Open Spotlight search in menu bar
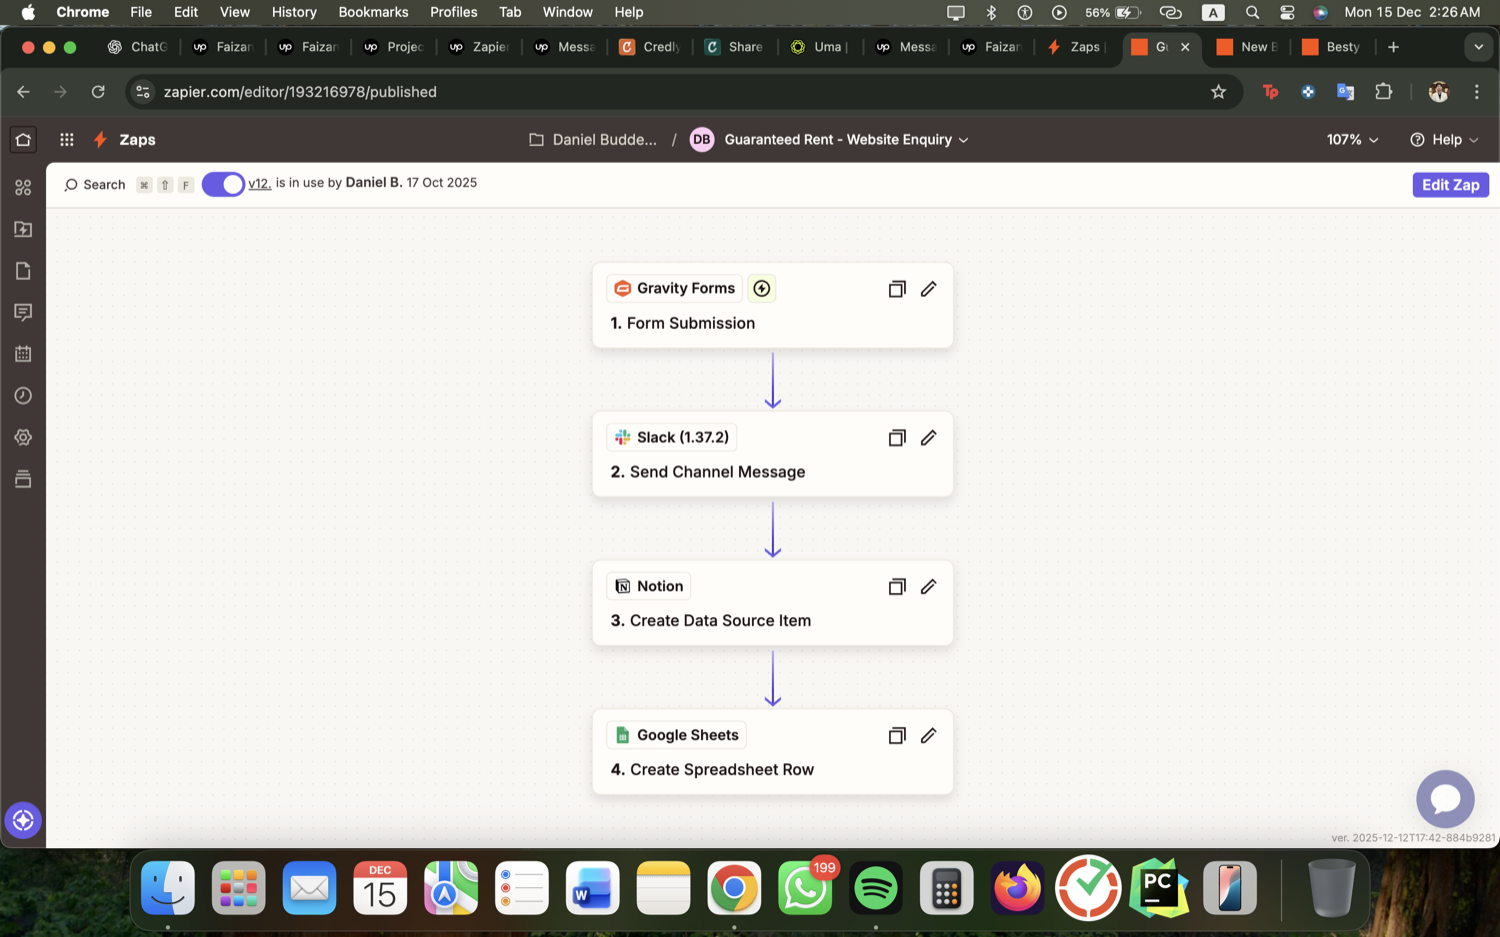 point(1252,12)
